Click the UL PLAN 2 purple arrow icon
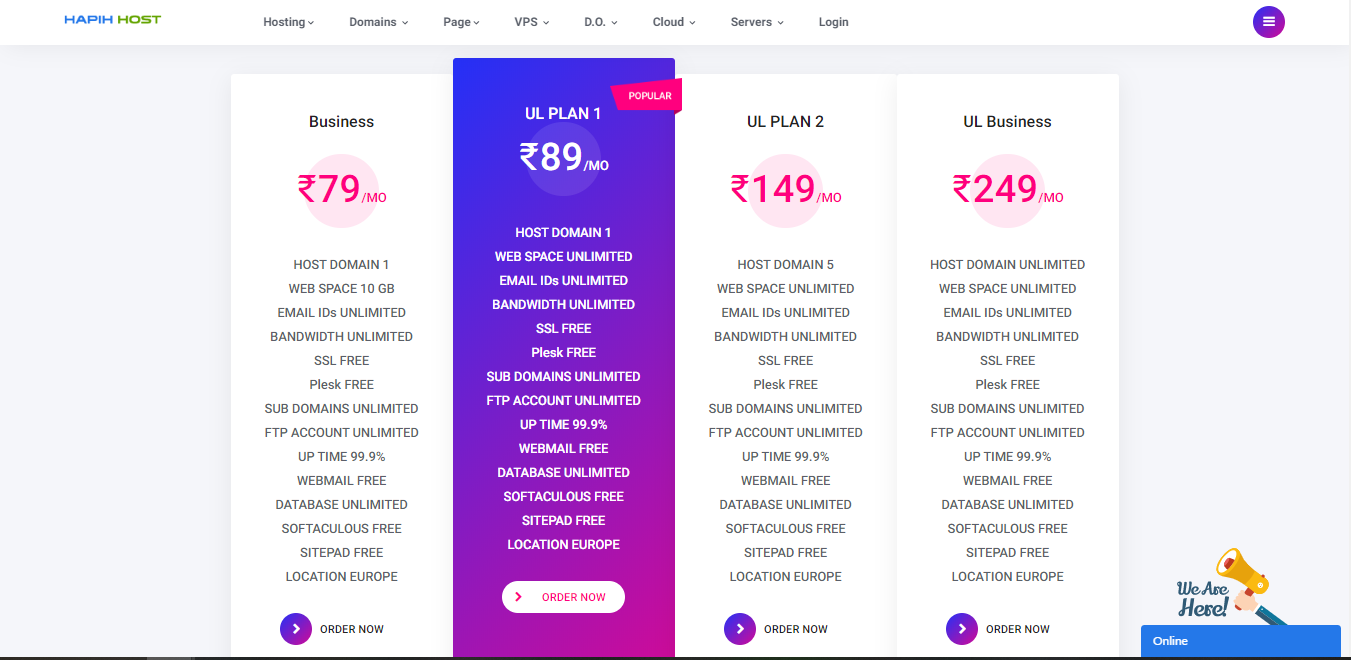The height and width of the screenshot is (660, 1351). 740,629
